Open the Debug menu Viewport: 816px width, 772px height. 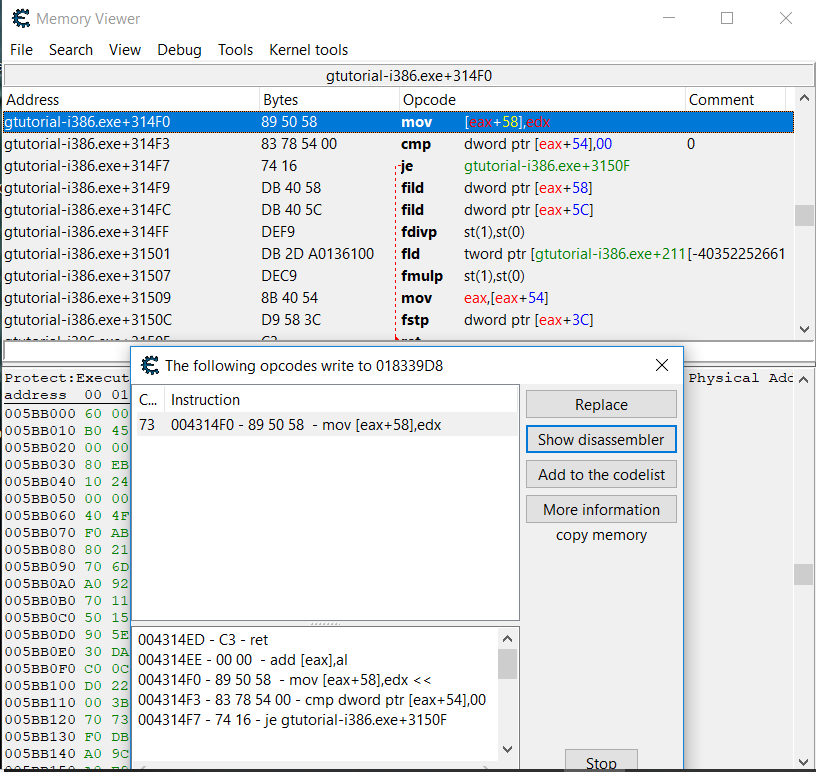(x=179, y=49)
